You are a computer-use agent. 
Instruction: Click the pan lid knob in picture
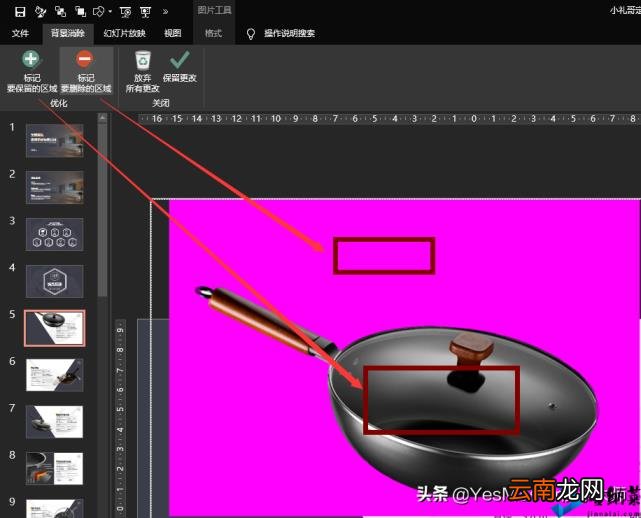(x=471, y=349)
